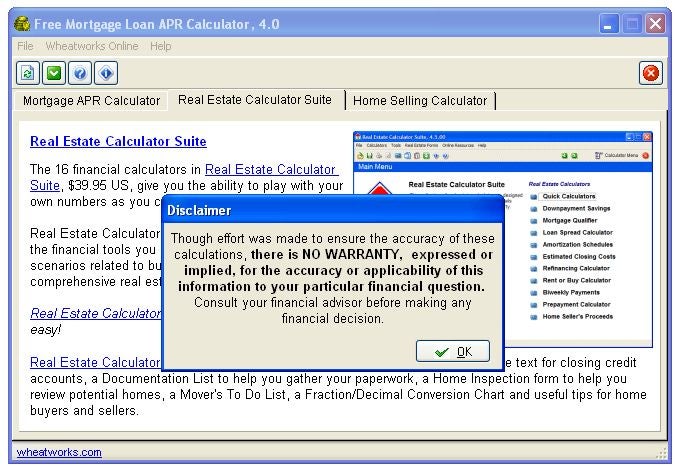The width and height of the screenshot is (680, 476).
Task: Click the green checkmark toolbar icon
Action: [x=54, y=73]
